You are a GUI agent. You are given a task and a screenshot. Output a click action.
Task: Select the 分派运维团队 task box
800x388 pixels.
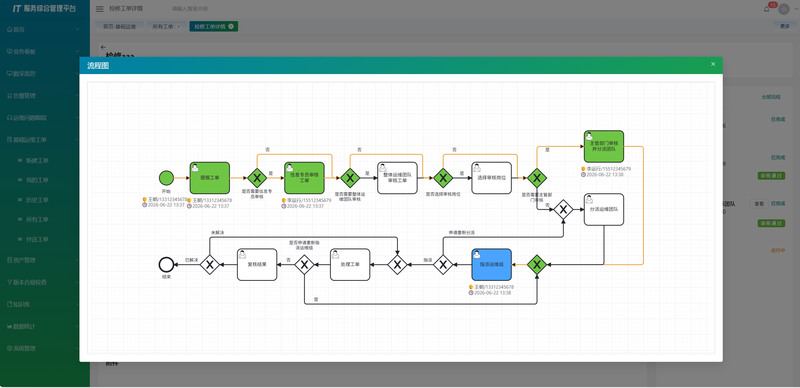pyautogui.click(x=604, y=209)
